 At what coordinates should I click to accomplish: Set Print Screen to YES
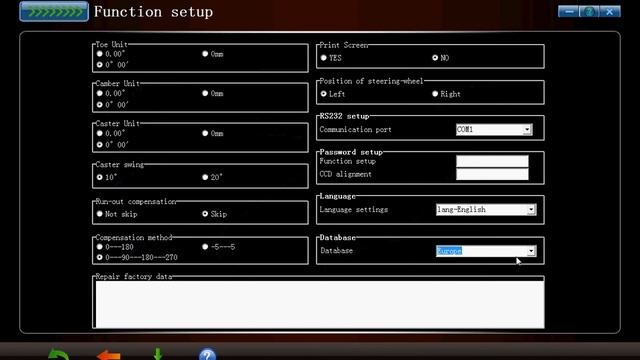coord(324,58)
